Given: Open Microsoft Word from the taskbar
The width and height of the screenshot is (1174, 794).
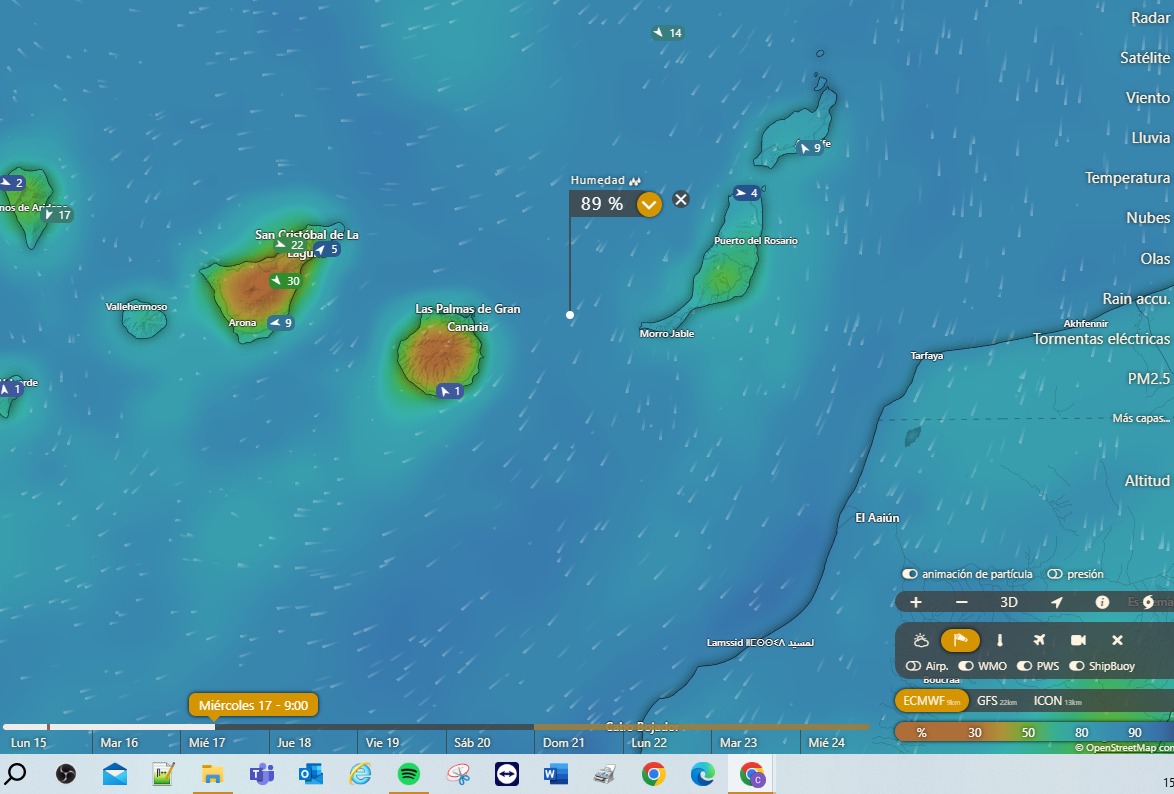Looking at the screenshot, I should 556,774.
